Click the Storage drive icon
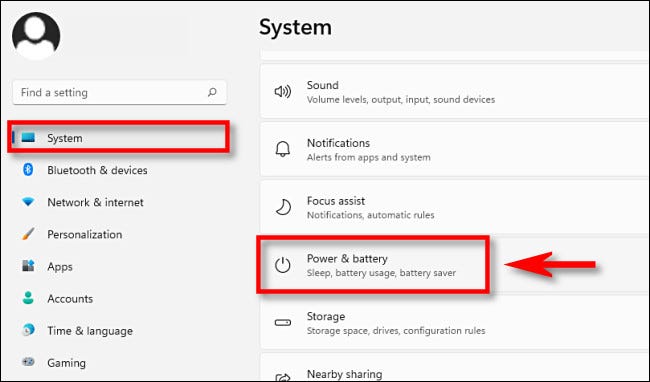This screenshot has height=382, width=650. [x=283, y=322]
